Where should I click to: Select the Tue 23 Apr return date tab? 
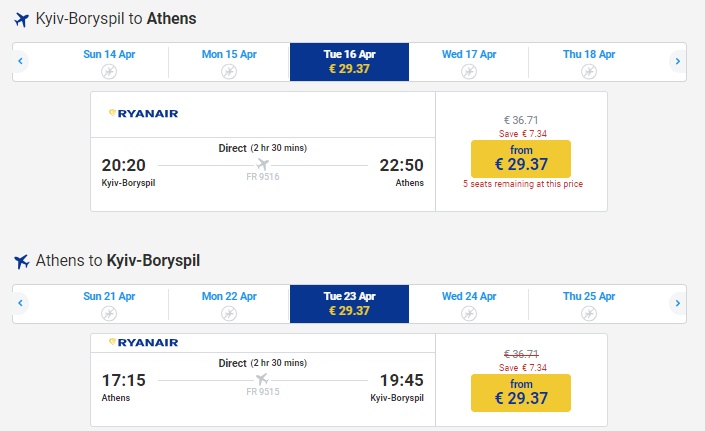tap(349, 304)
